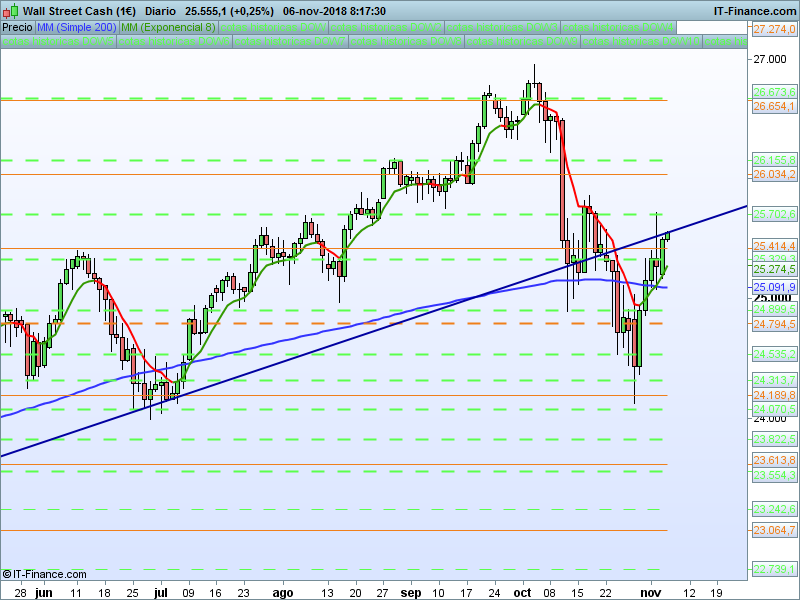
Task: Open the IT-Finance.com link at top right
Action: point(754,11)
